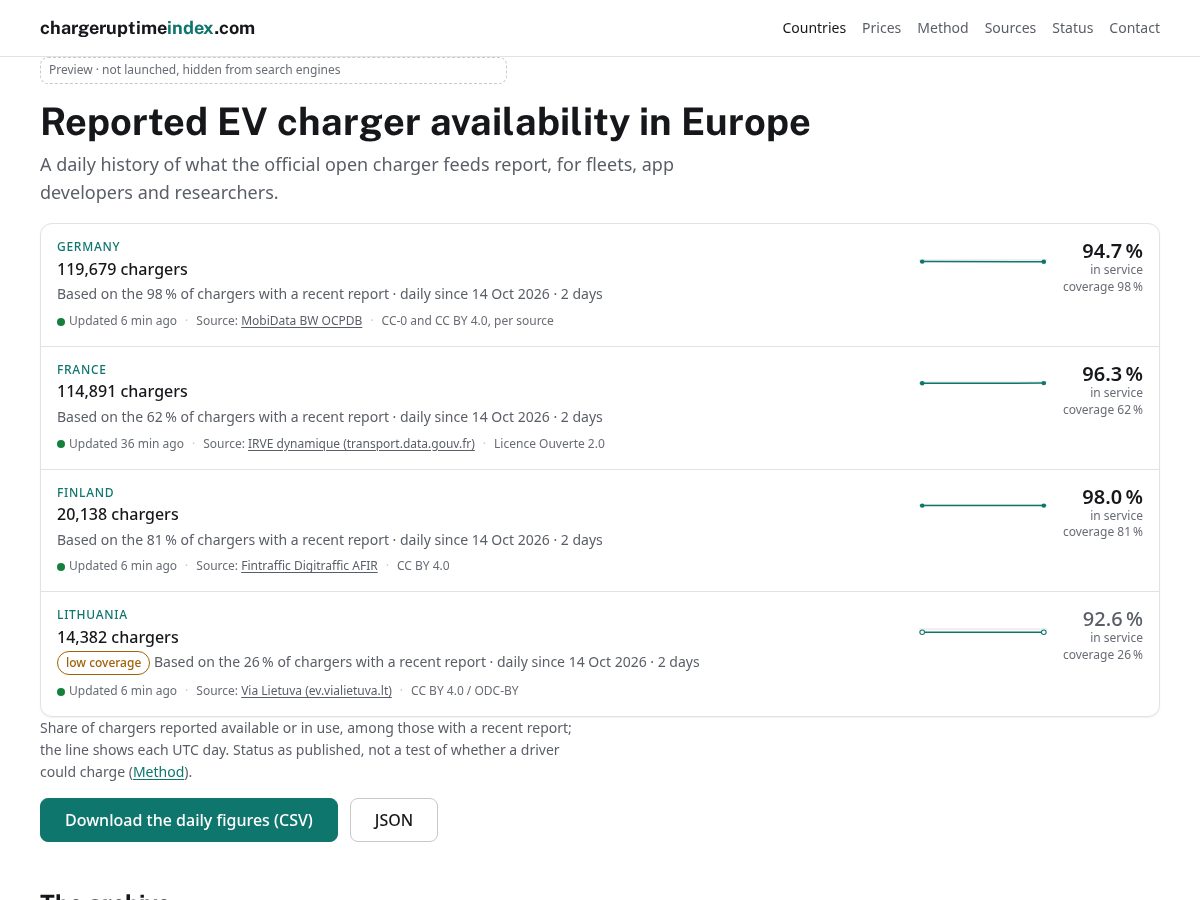Screen dimensions: 1200x900
Task: Click the green status dot in France row
Action: [x=61, y=444]
